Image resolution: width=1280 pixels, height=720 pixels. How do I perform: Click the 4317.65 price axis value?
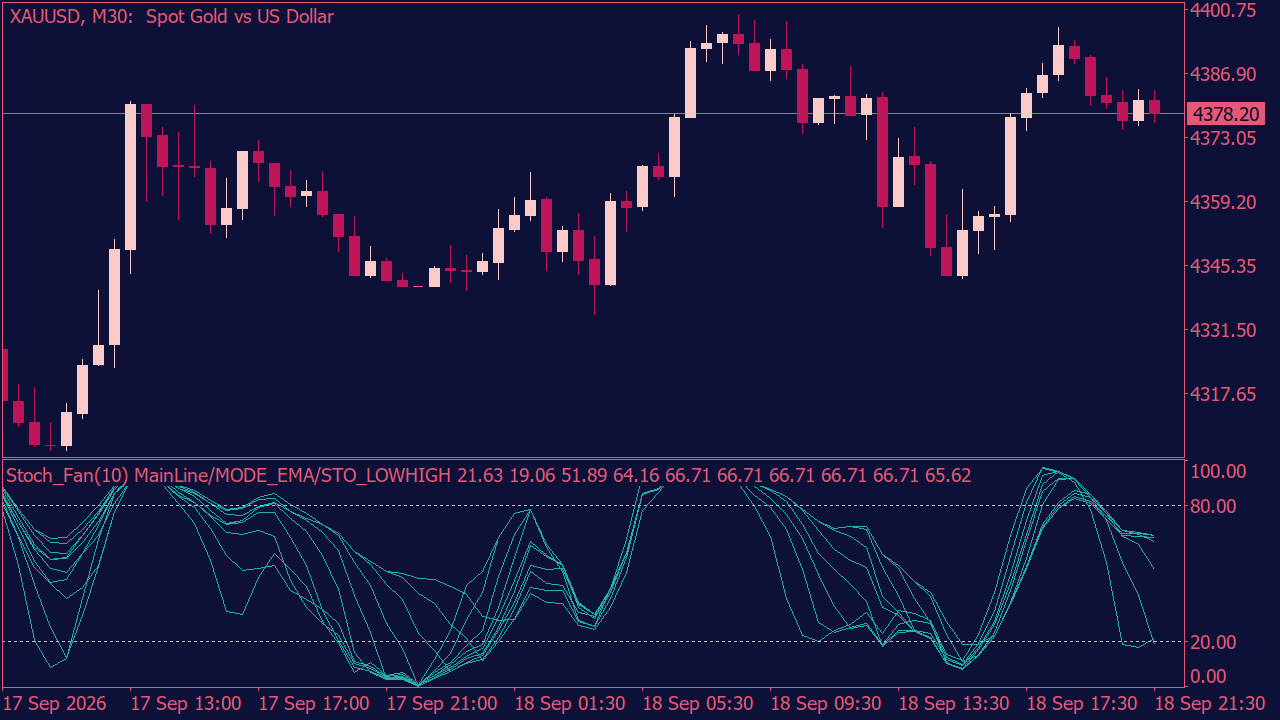coord(1225,394)
